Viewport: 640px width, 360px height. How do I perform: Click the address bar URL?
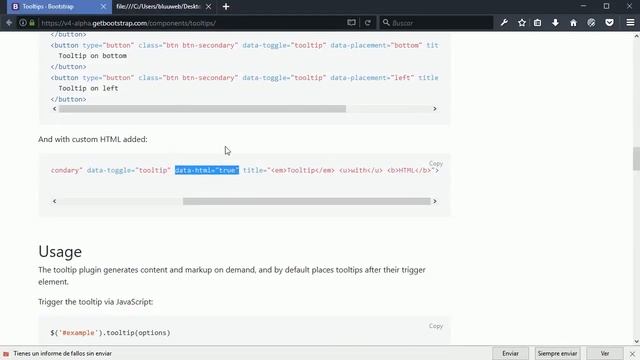pyautogui.click(x=129, y=23)
